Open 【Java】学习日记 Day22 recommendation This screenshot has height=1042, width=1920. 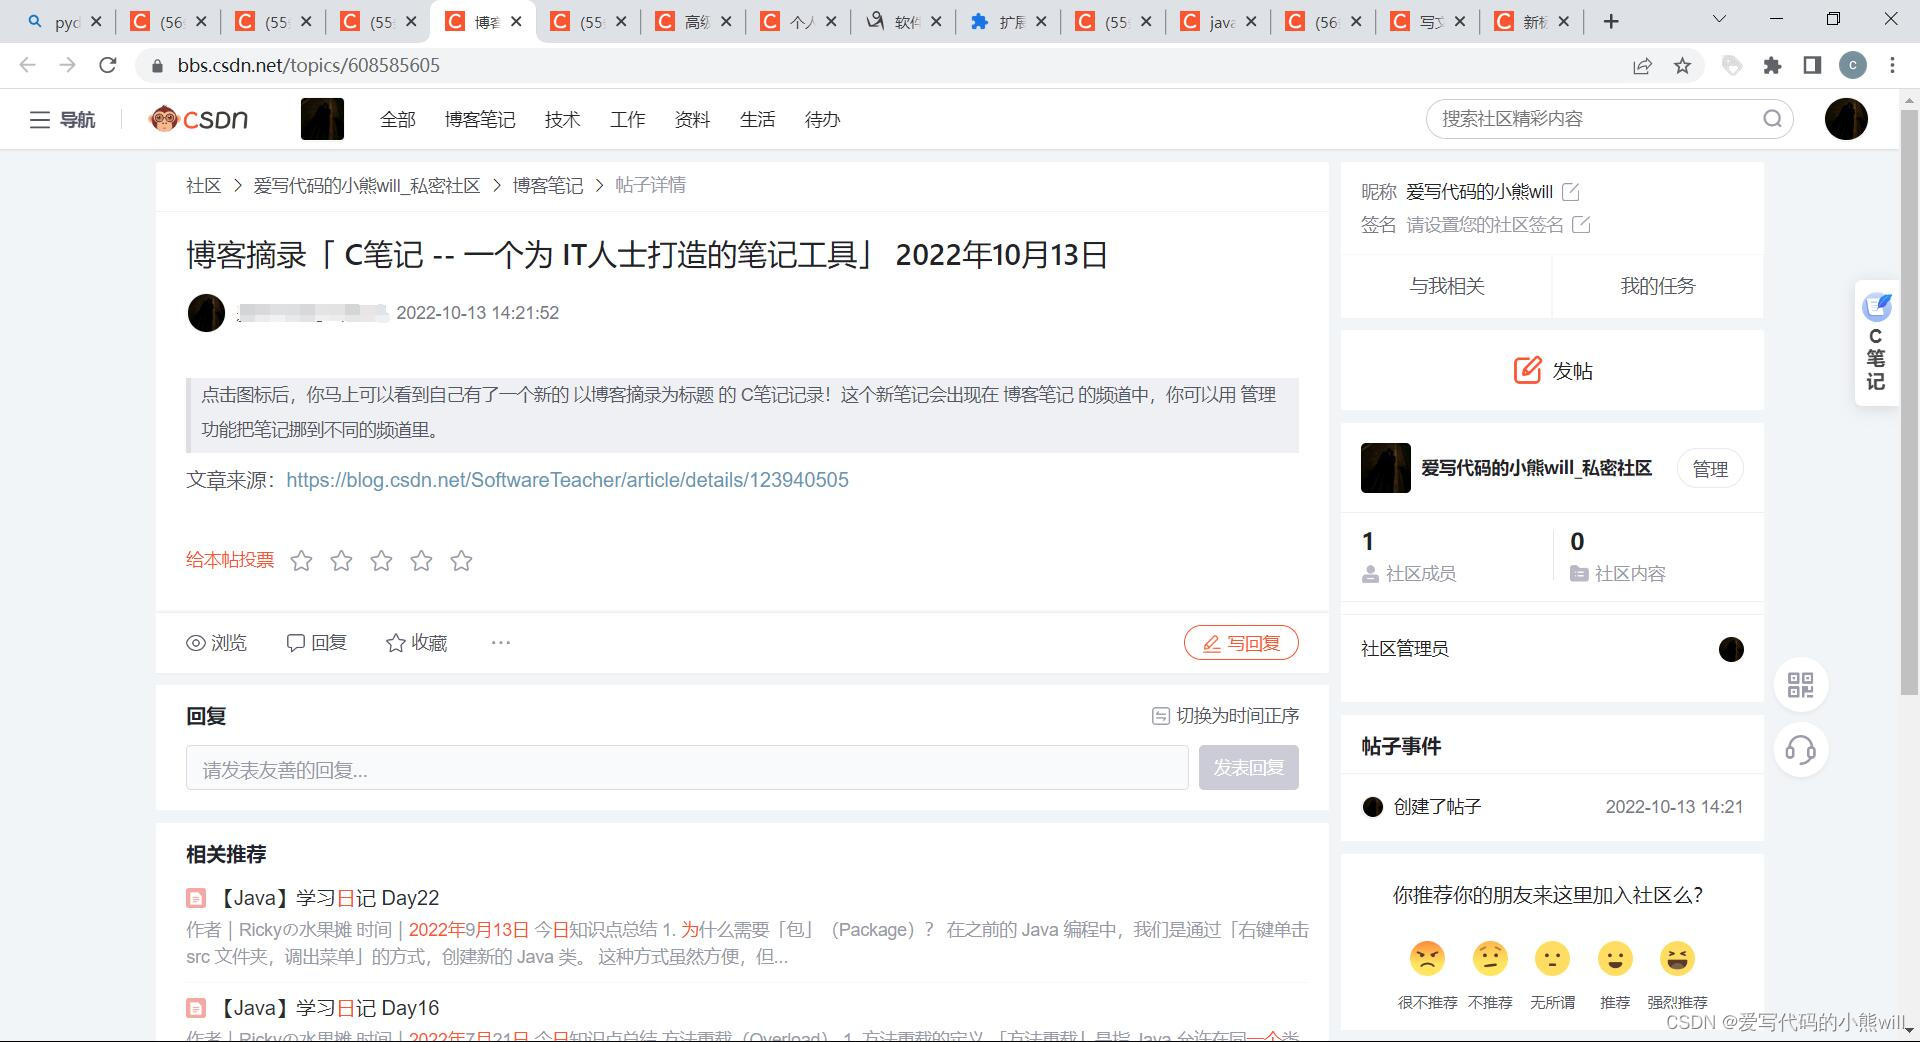pos(327,898)
